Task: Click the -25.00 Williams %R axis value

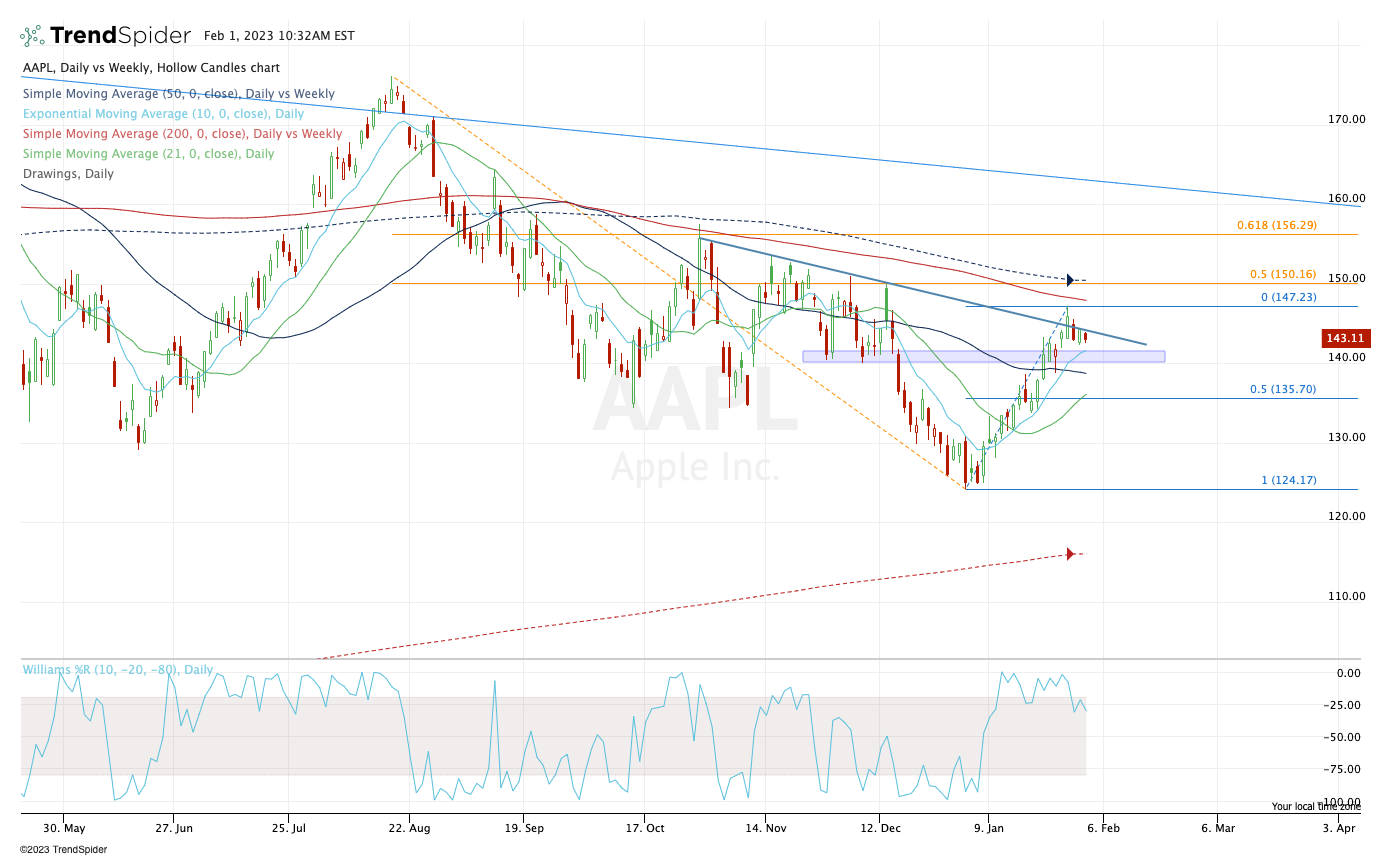Action: pos(1342,705)
